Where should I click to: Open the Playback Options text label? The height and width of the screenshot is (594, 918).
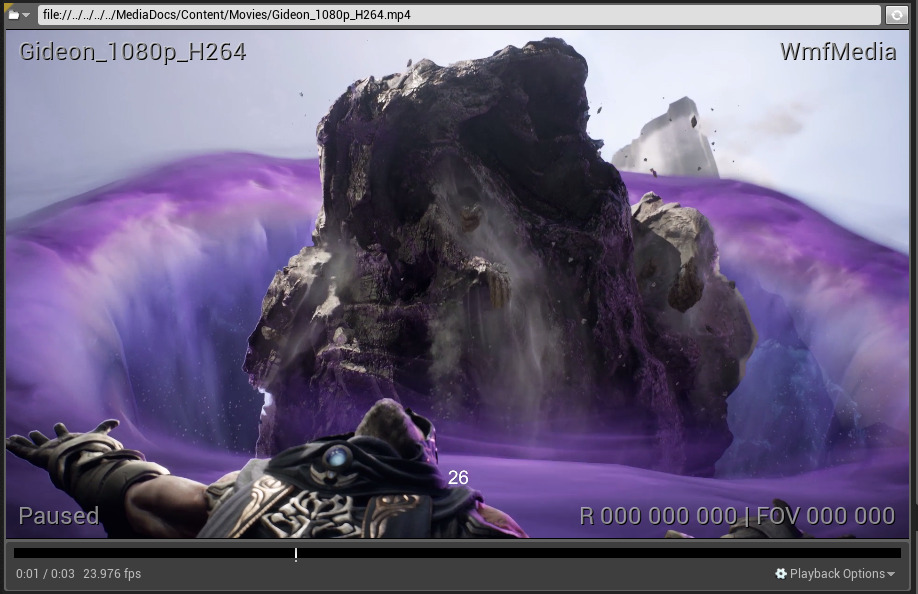click(x=837, y=574)
